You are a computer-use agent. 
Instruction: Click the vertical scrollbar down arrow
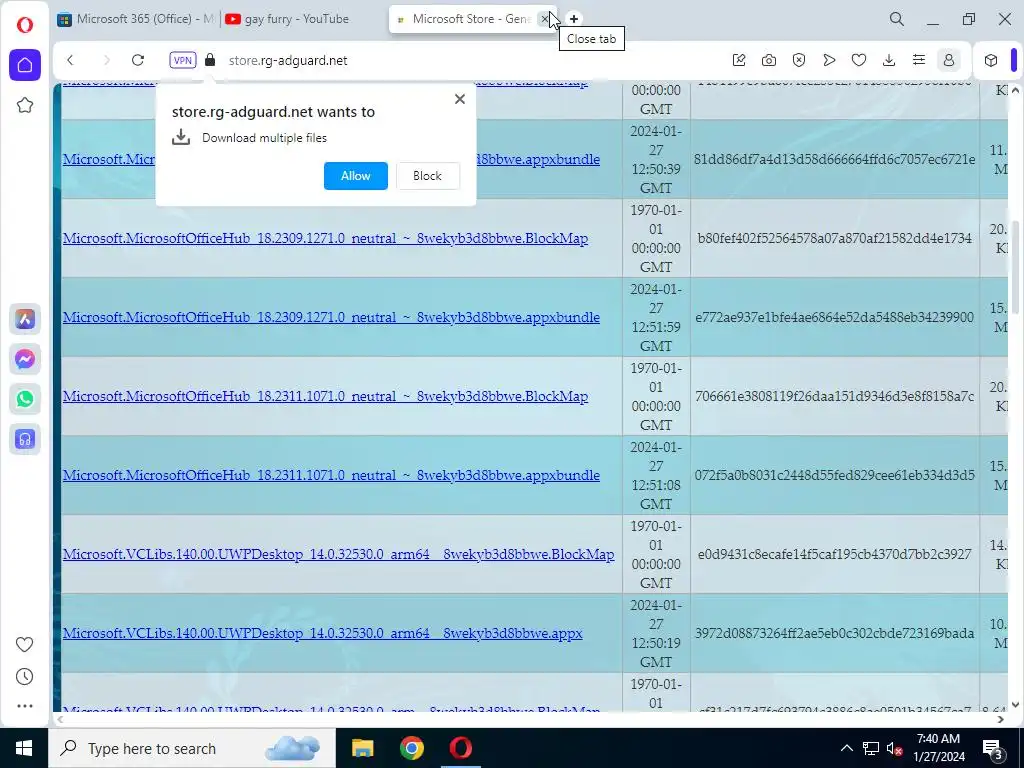click(1016, 705)
